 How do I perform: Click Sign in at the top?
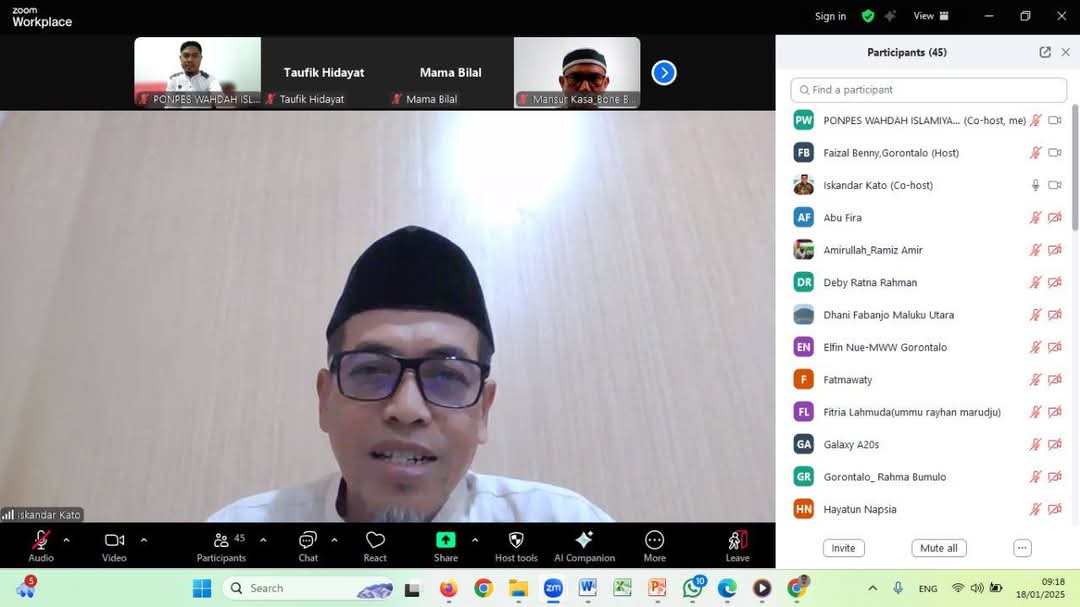[x=830, y=16]
